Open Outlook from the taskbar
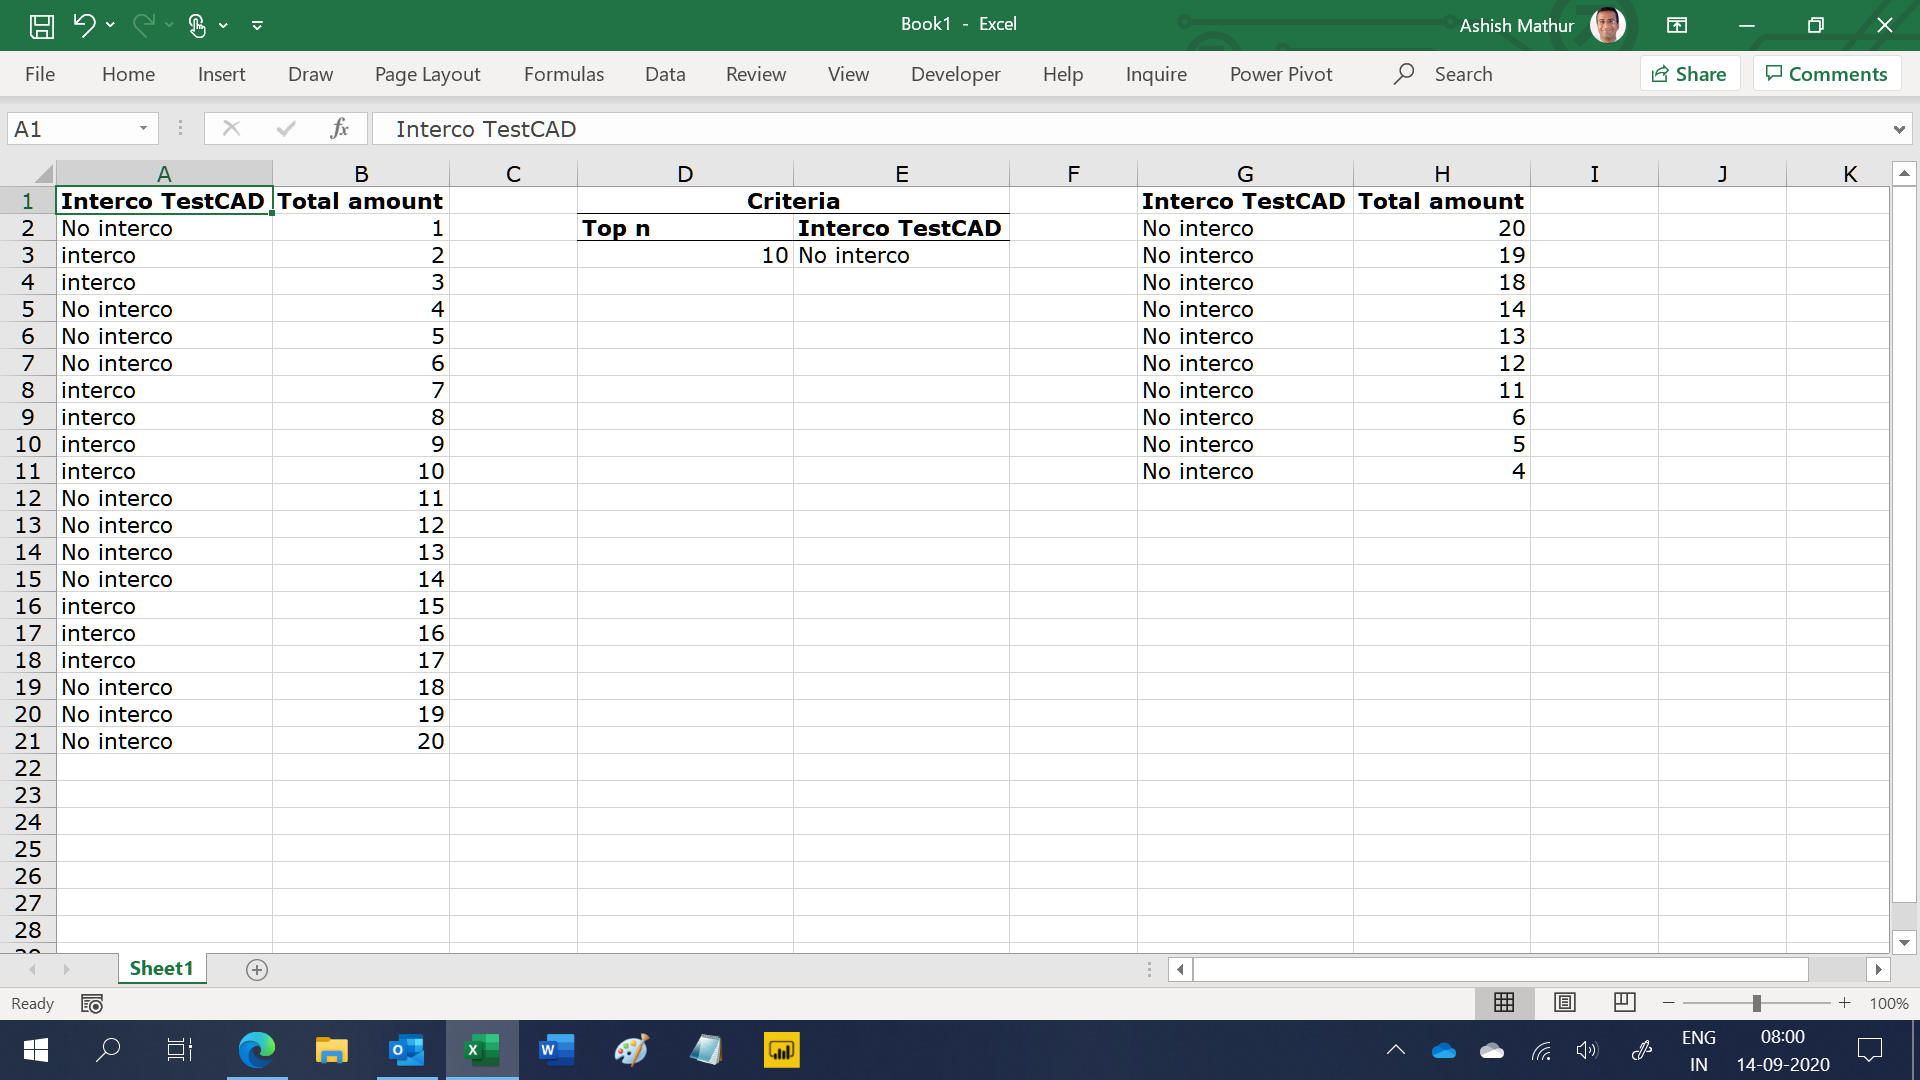The height and width of the screenshot is (1080, 1920). 407,1050
